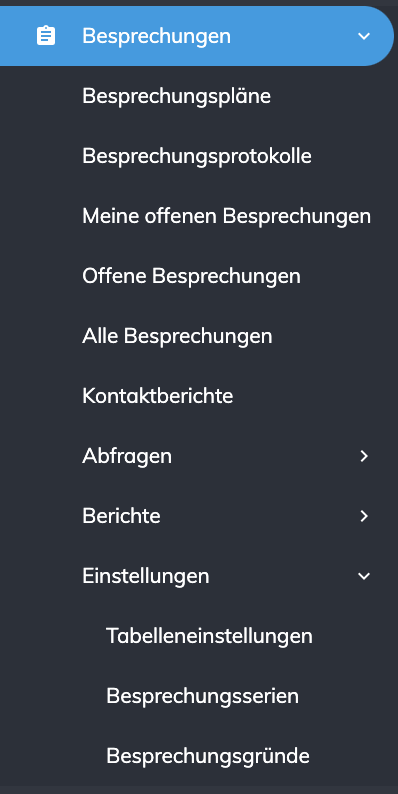398x794 pixels.
Task: Click the Berichte menu label
Action: (122, 515)
